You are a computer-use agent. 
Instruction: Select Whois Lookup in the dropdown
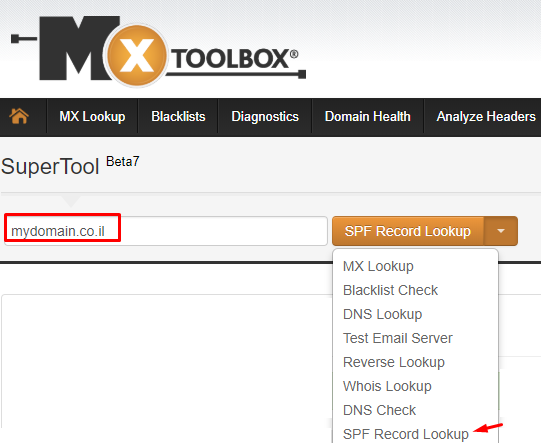(x=387, y=386)
